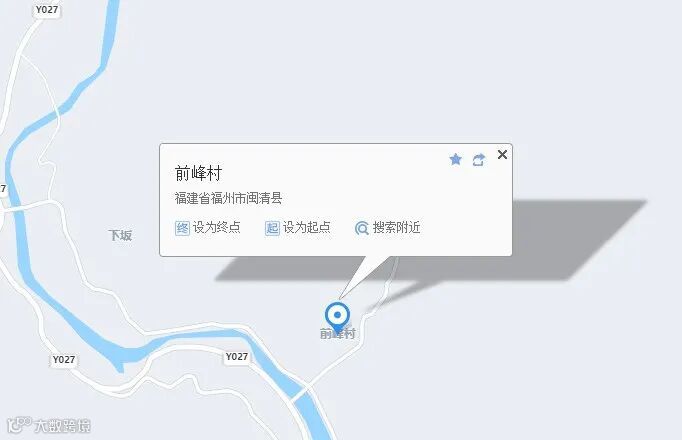Click address 福建省福州市闽清县
Screen dimensions: 682x440
(x=228, y=198)
